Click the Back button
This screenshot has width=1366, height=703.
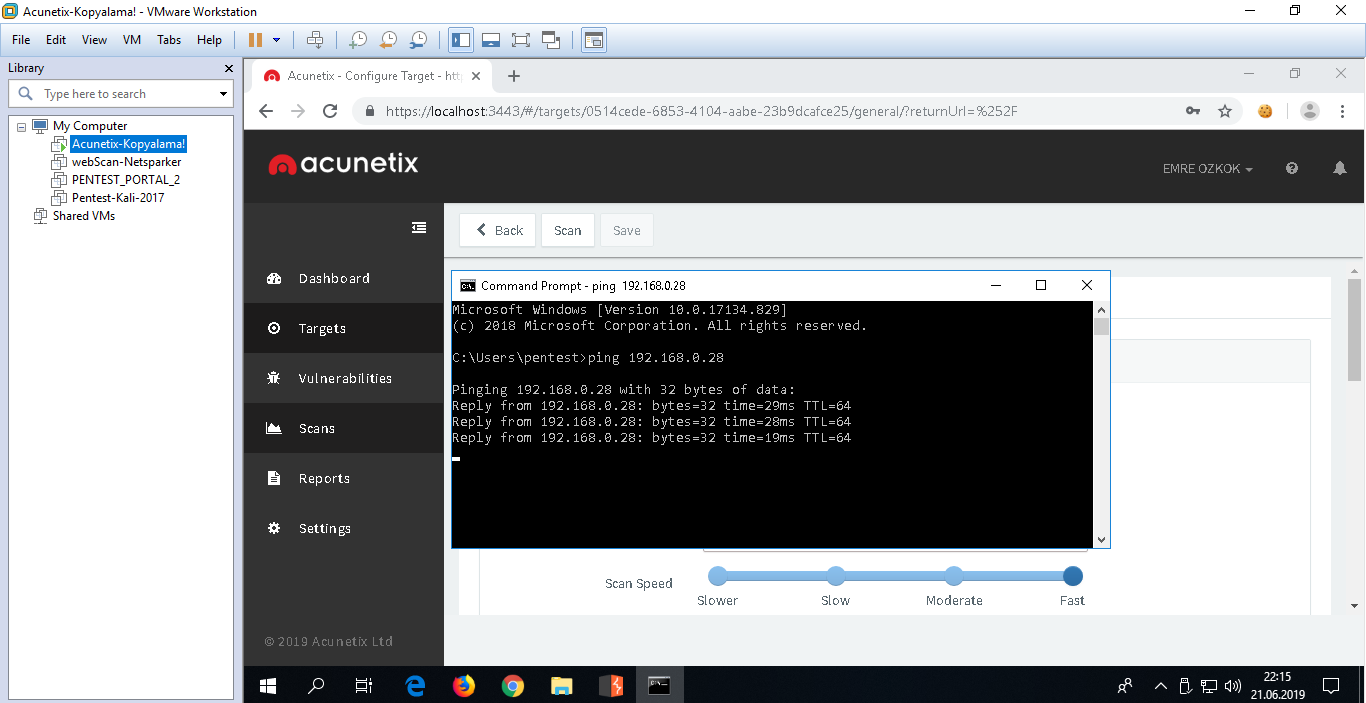pos(498,230)
